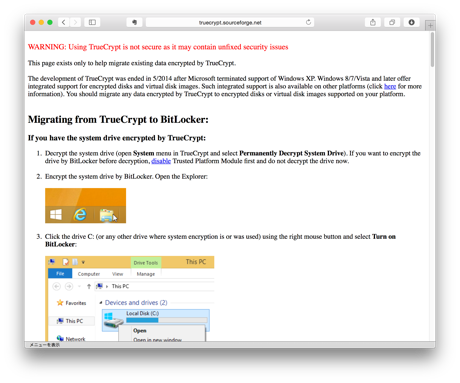Click the truecrypt.sourceforge.net address field

pos(230,22)
